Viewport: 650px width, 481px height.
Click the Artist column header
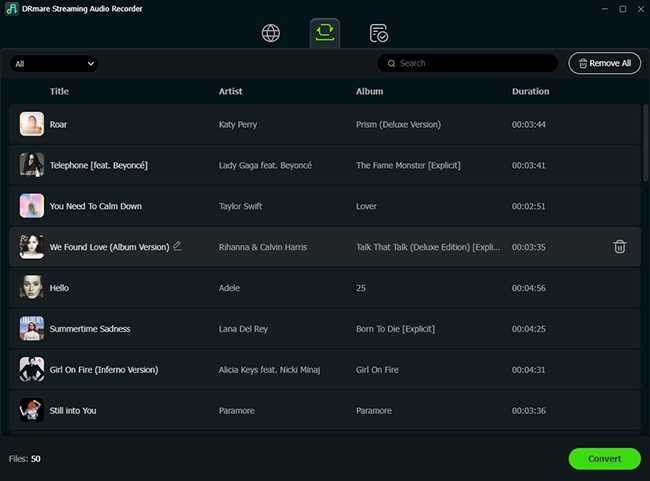coord(230,91)
